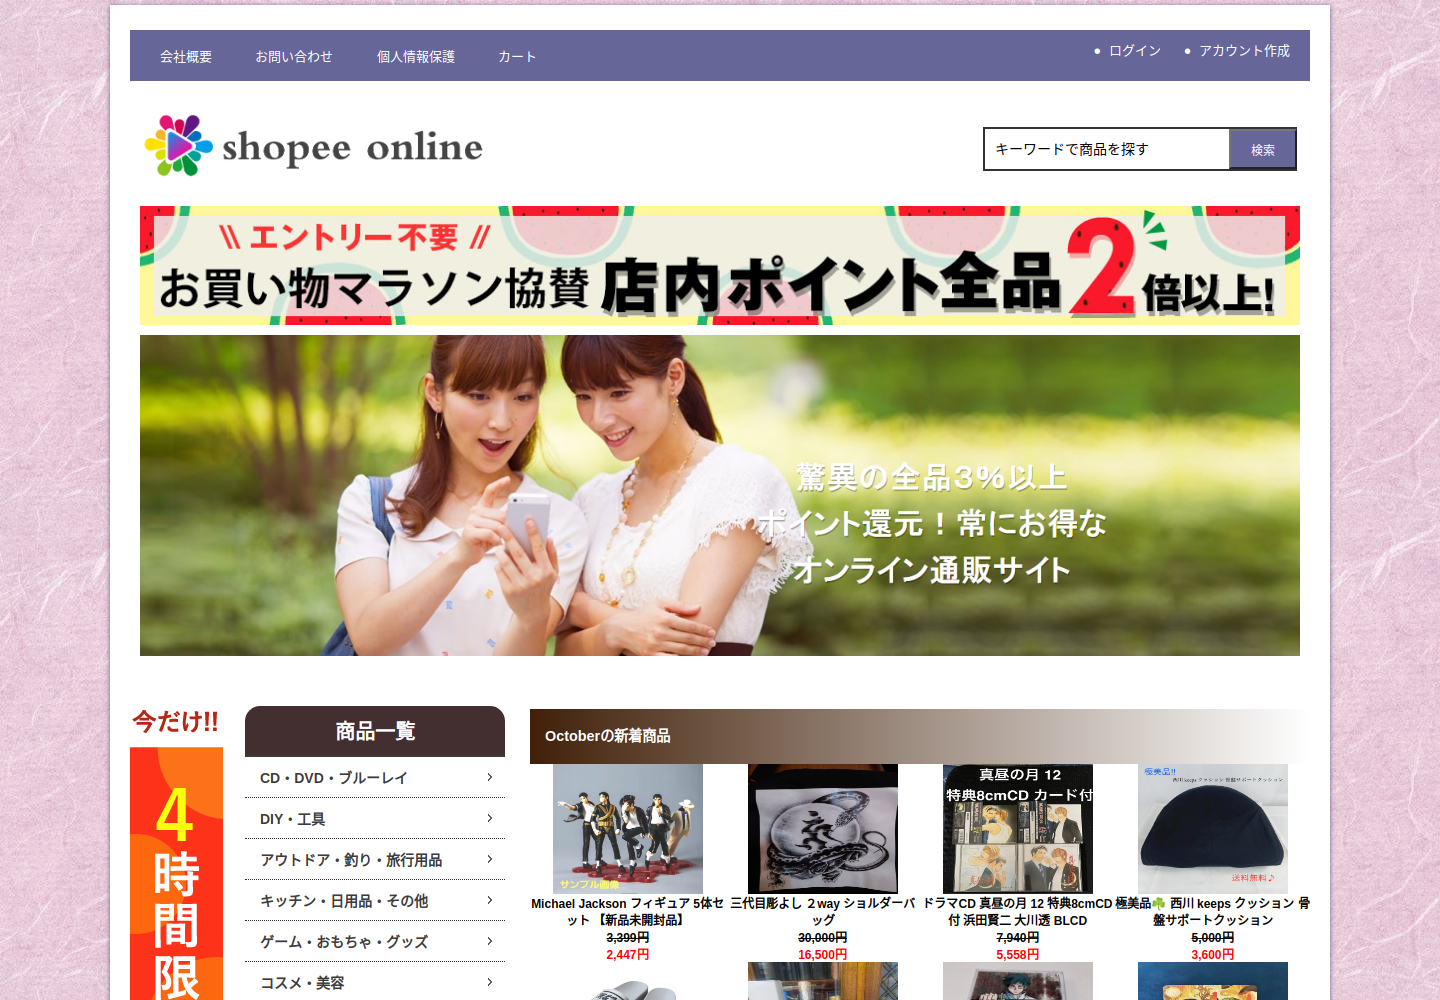
Task: Click the shopee online flower logo
Action: (313, 146)
